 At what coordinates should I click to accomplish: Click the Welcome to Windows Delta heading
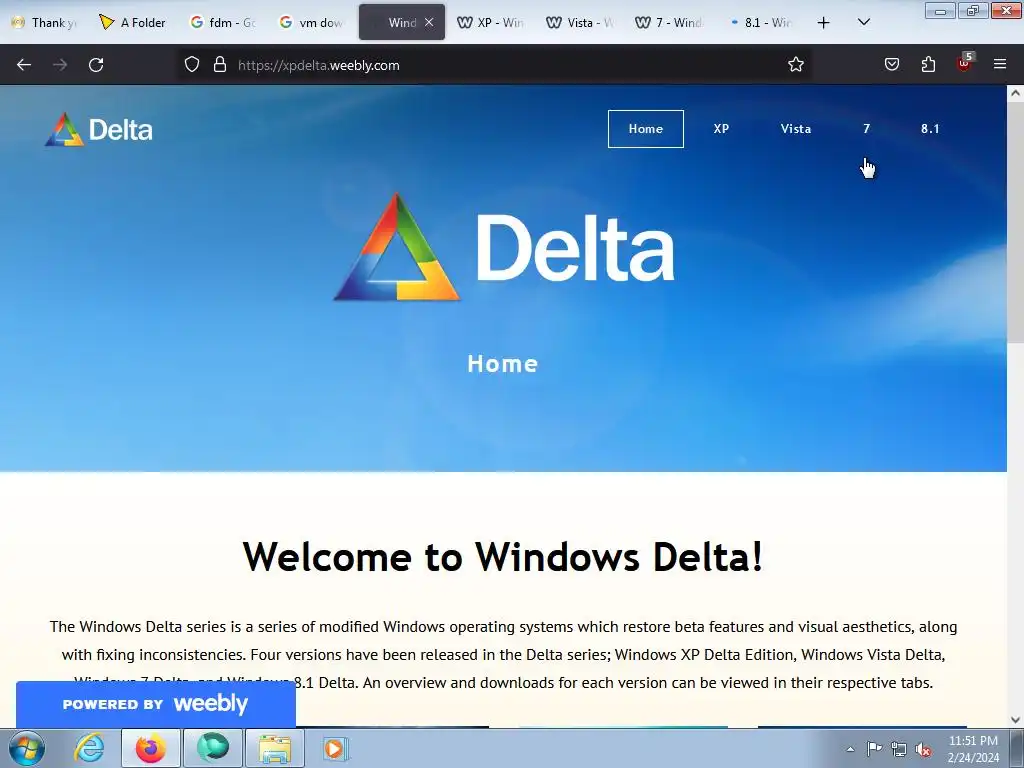[x=503, y=557]
